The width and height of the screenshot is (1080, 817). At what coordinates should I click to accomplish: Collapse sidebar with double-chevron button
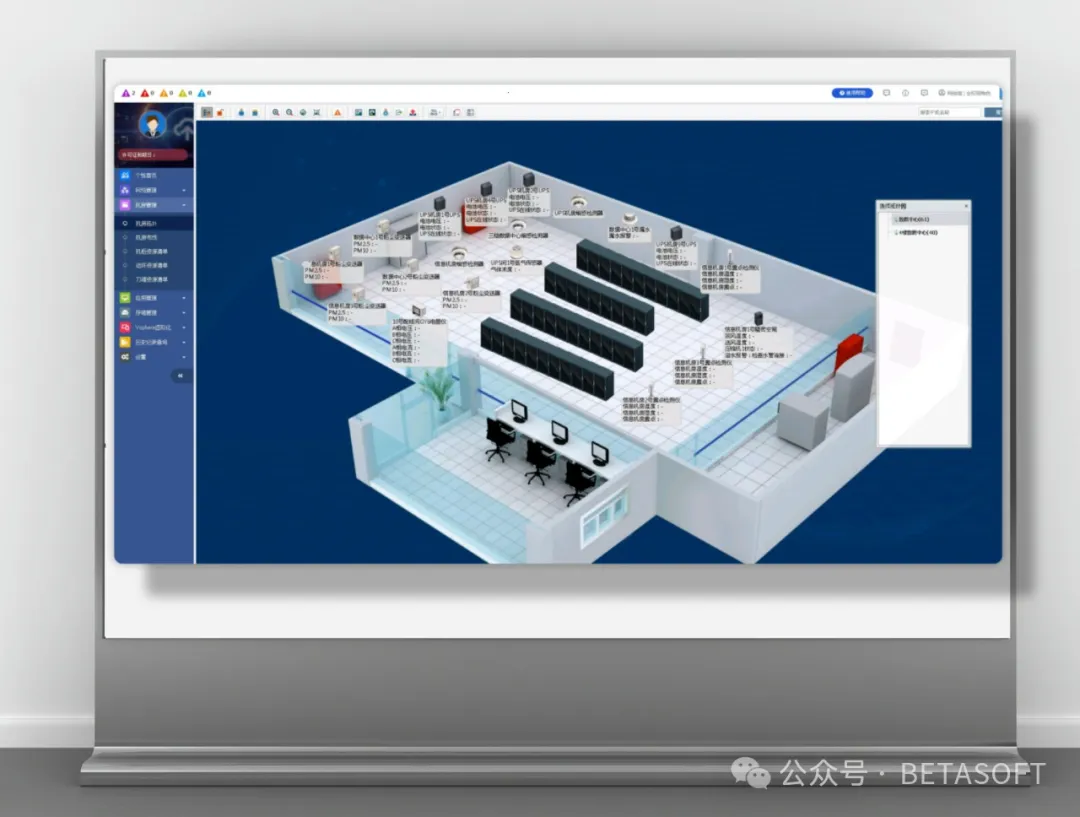tap(180, 376)
